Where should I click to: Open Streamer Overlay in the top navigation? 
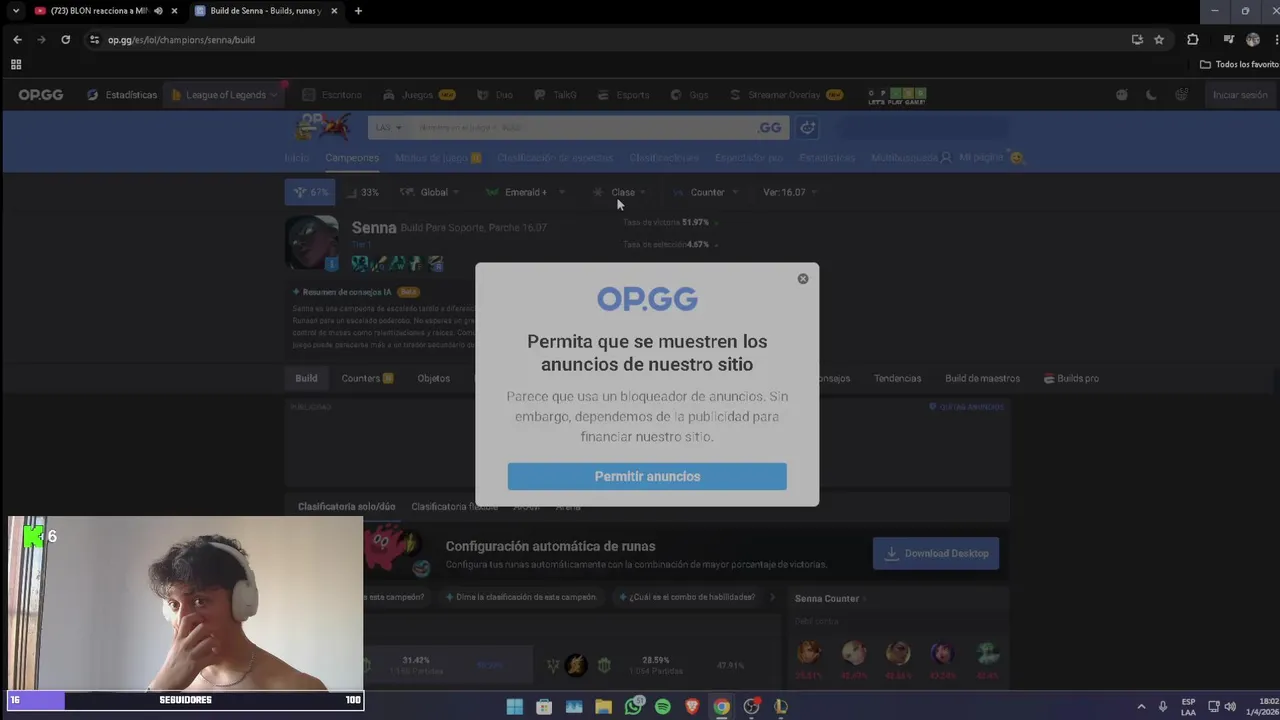coord(786,95)
